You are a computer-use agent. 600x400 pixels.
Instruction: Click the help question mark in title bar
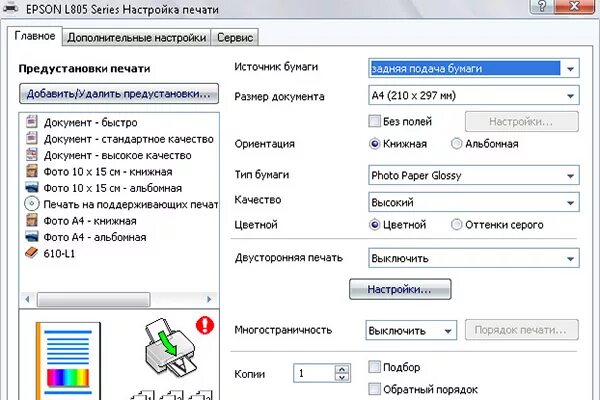pos(542,7)
